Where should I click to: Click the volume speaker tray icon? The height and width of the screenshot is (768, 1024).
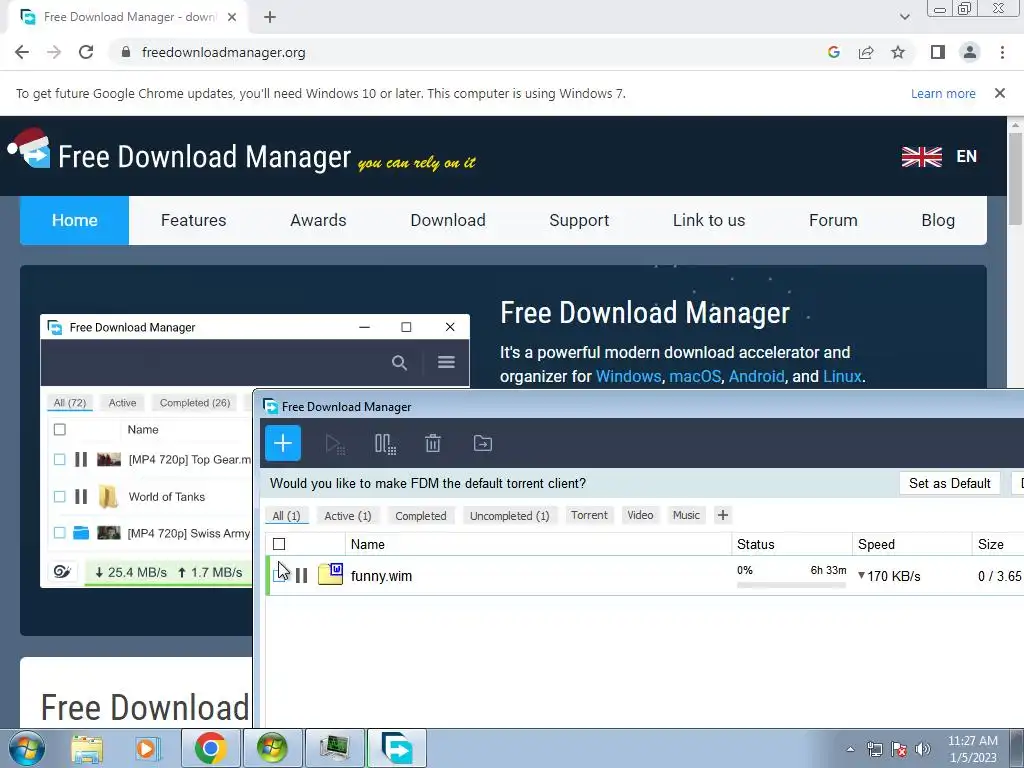pos(923,749)
